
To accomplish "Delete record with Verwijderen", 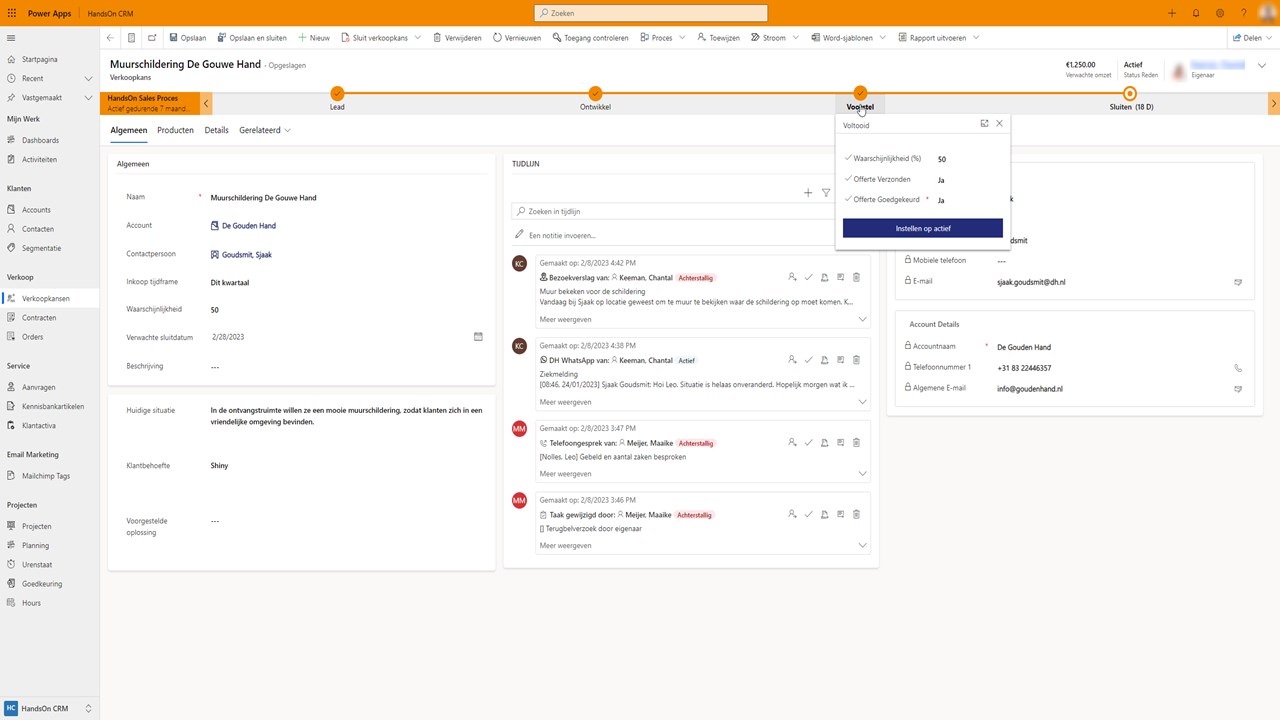I will (457, 38).
